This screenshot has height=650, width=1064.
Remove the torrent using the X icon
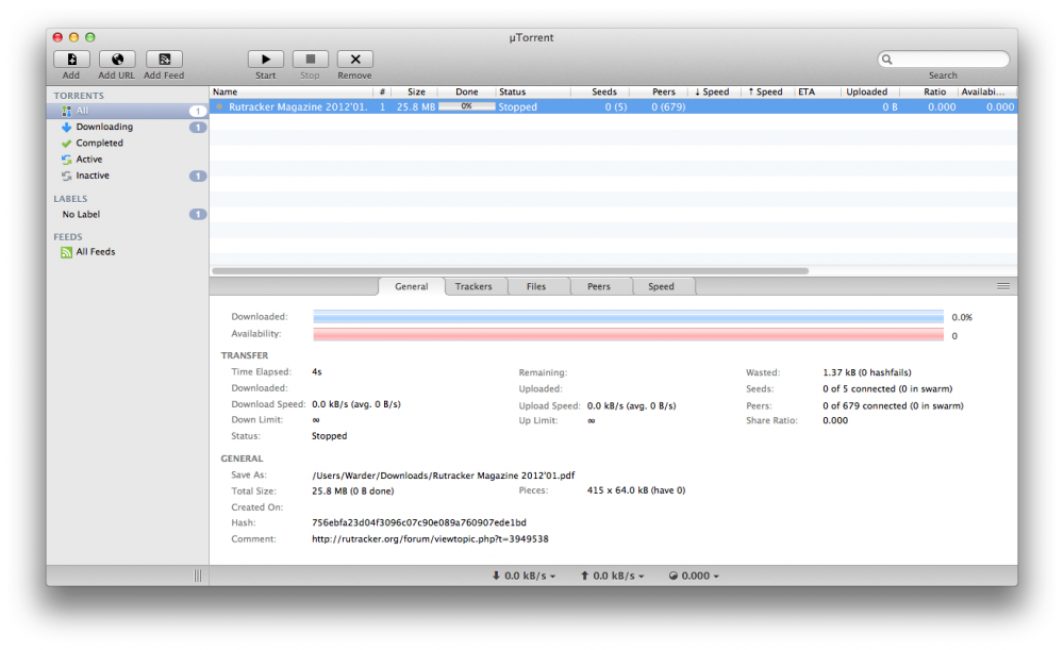click(x=355, y=60)
